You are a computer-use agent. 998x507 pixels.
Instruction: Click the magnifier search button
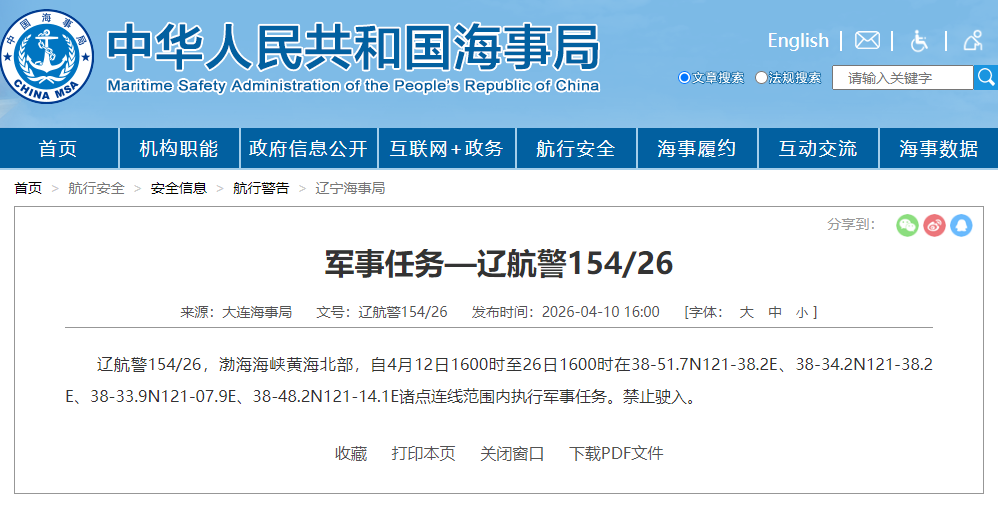pyautogui.click(x=985, y=77)
